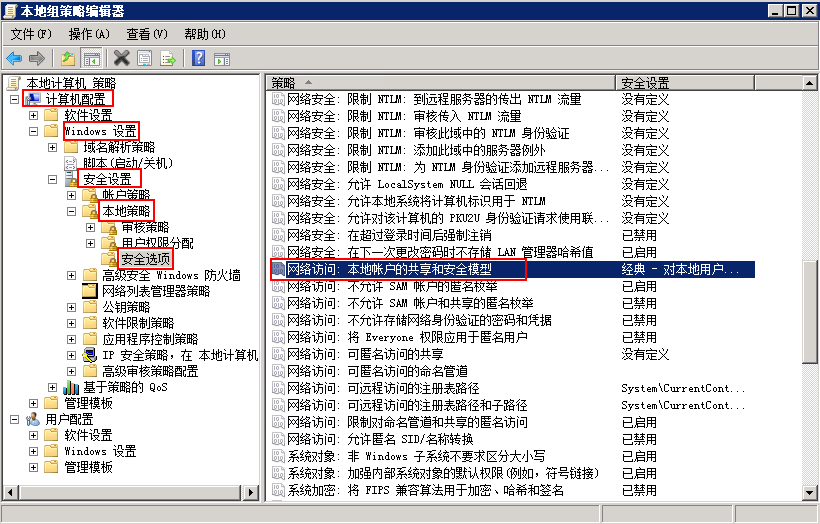Select 系统对象: 非 Windows 子系统不要求区分大小写
The image size is (820, 524).
click(512, 456)
